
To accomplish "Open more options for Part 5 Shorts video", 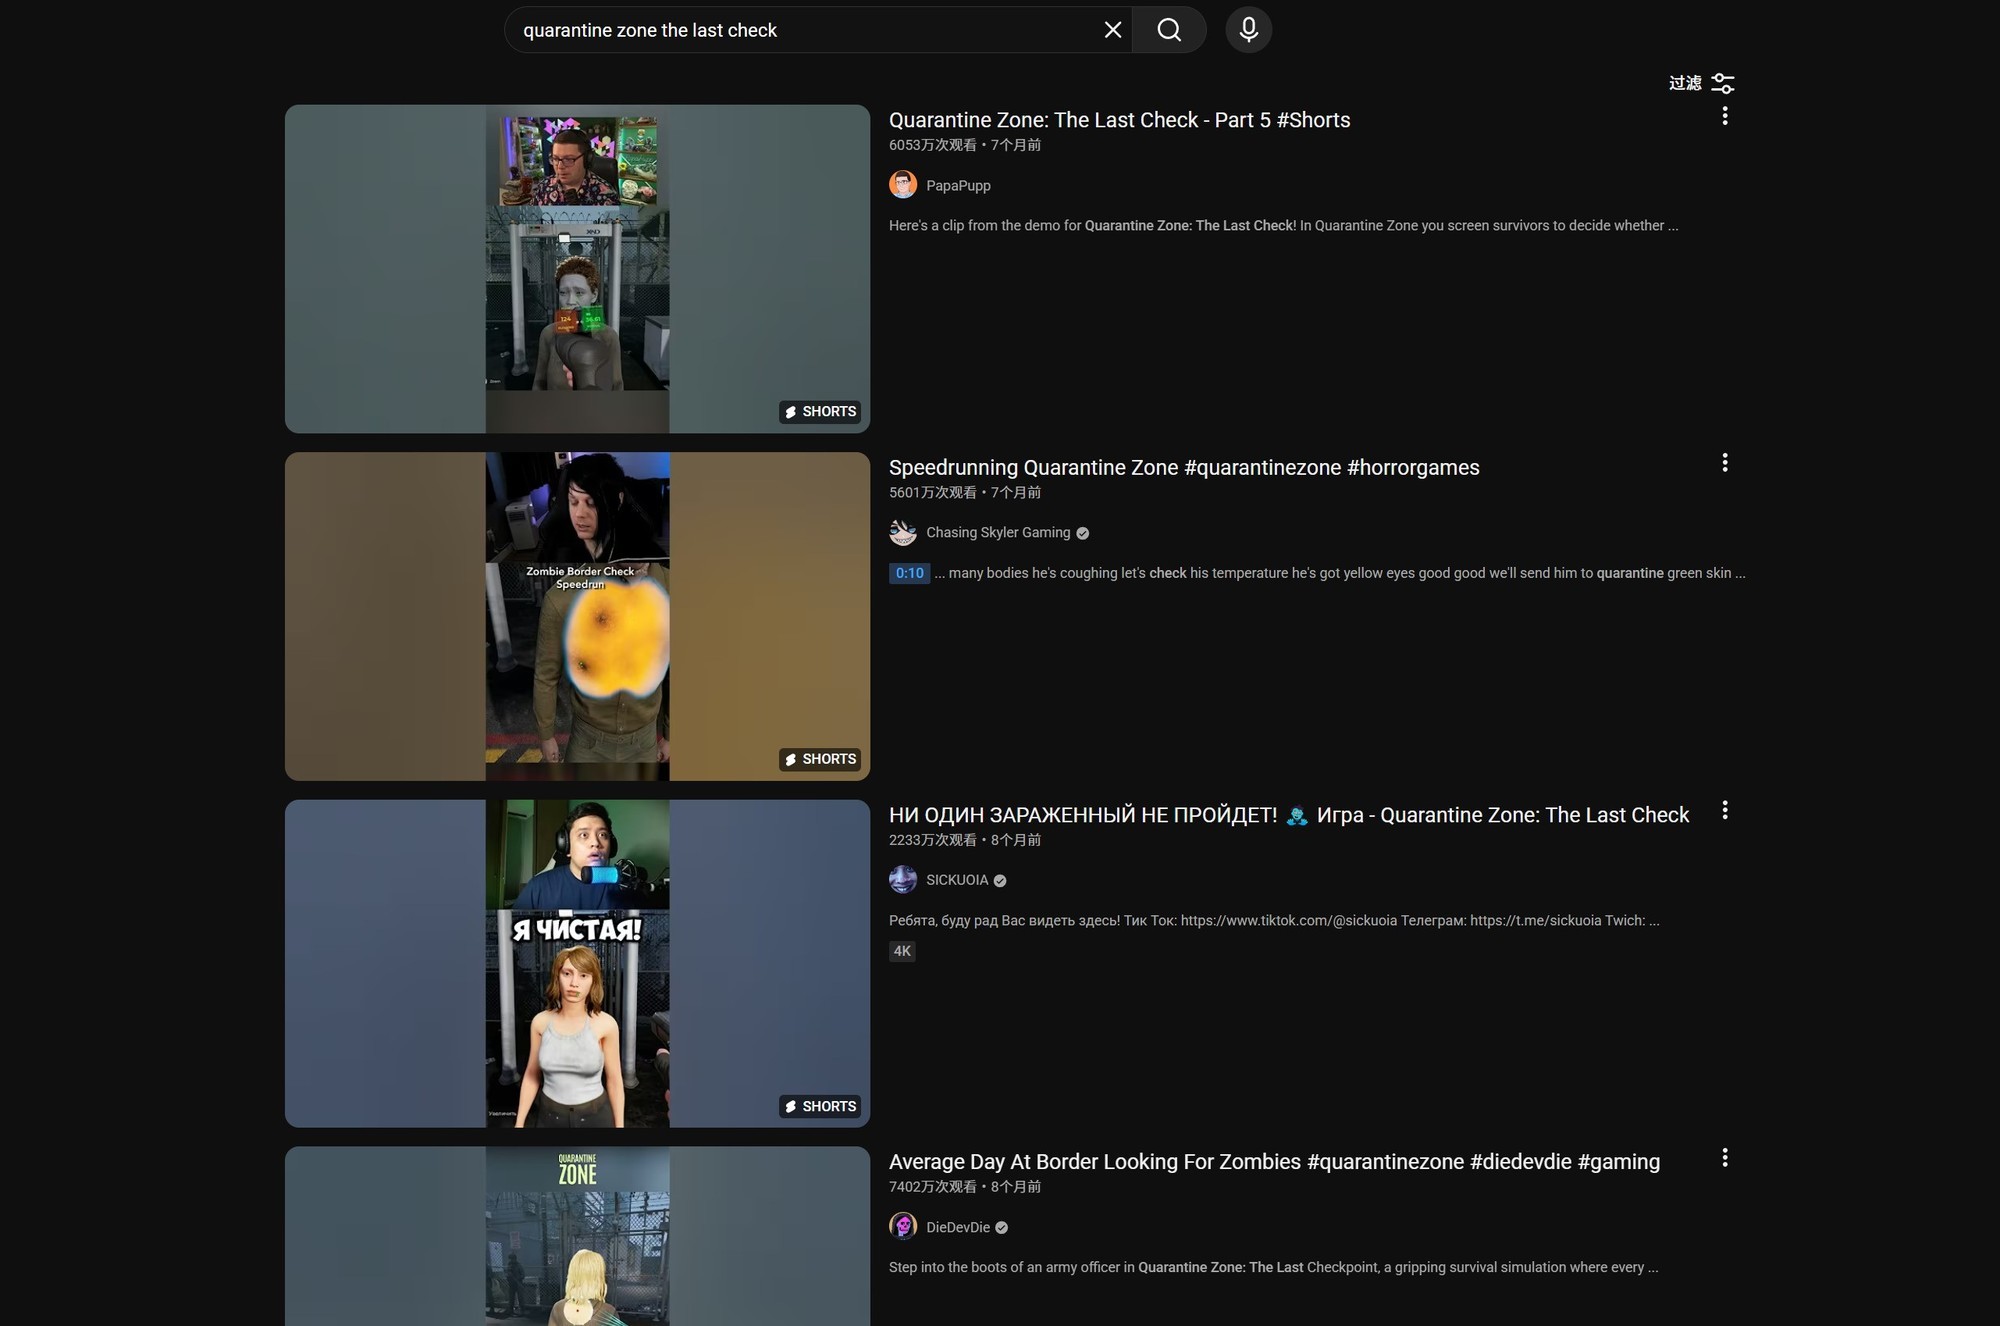I will (1724, 116).
